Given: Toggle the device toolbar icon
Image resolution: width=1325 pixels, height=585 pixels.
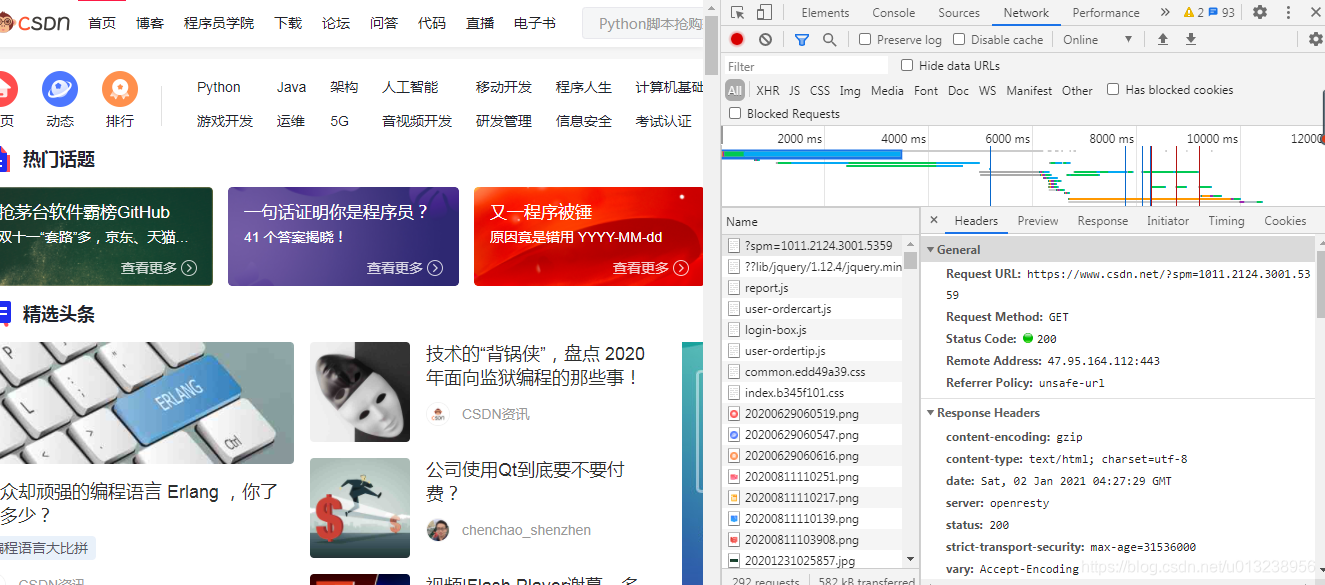Looking at the screenshot, I should 764,12.
